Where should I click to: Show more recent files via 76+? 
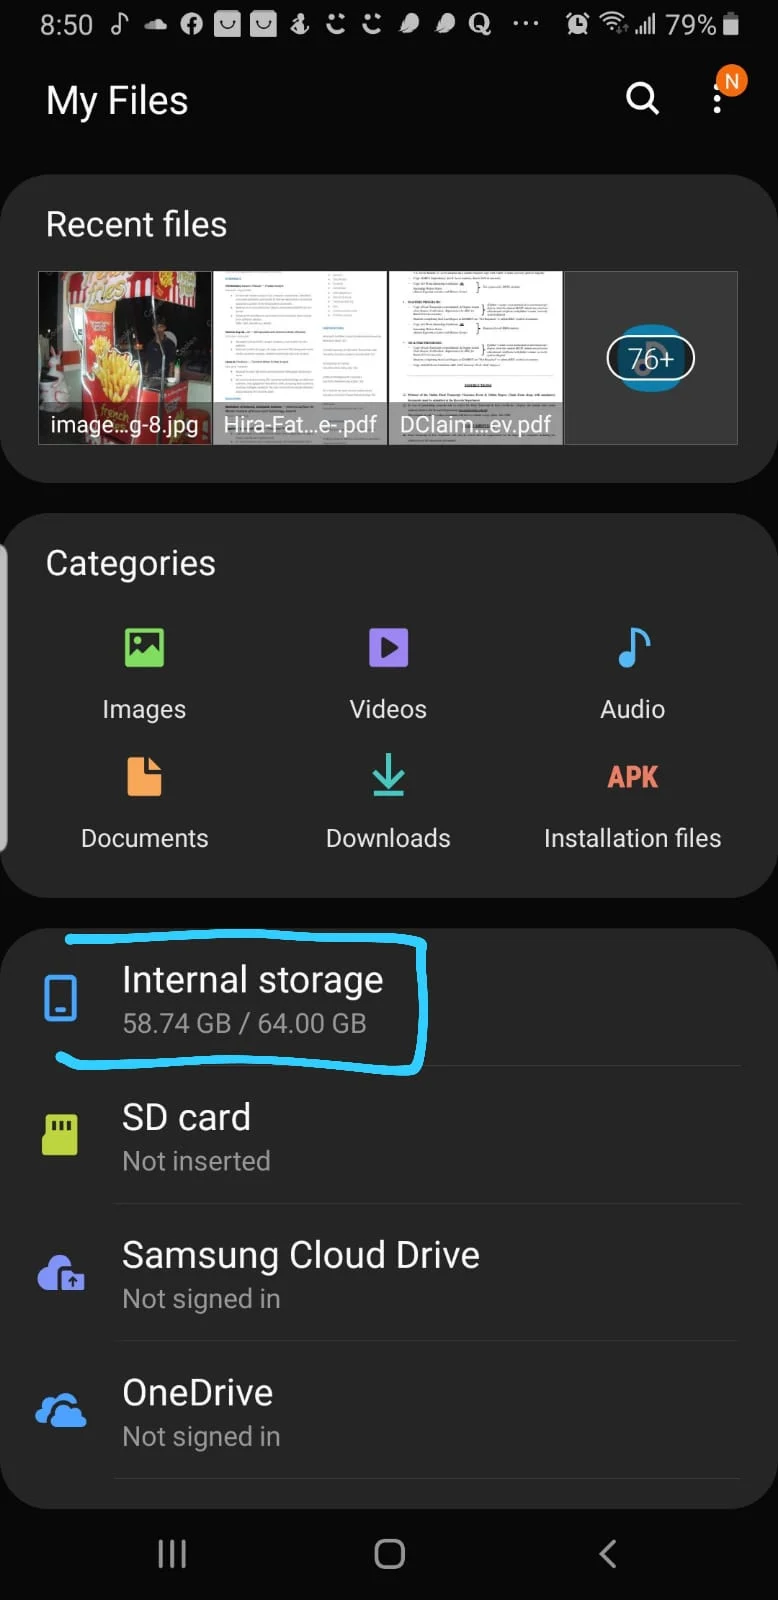pos(651,358)
